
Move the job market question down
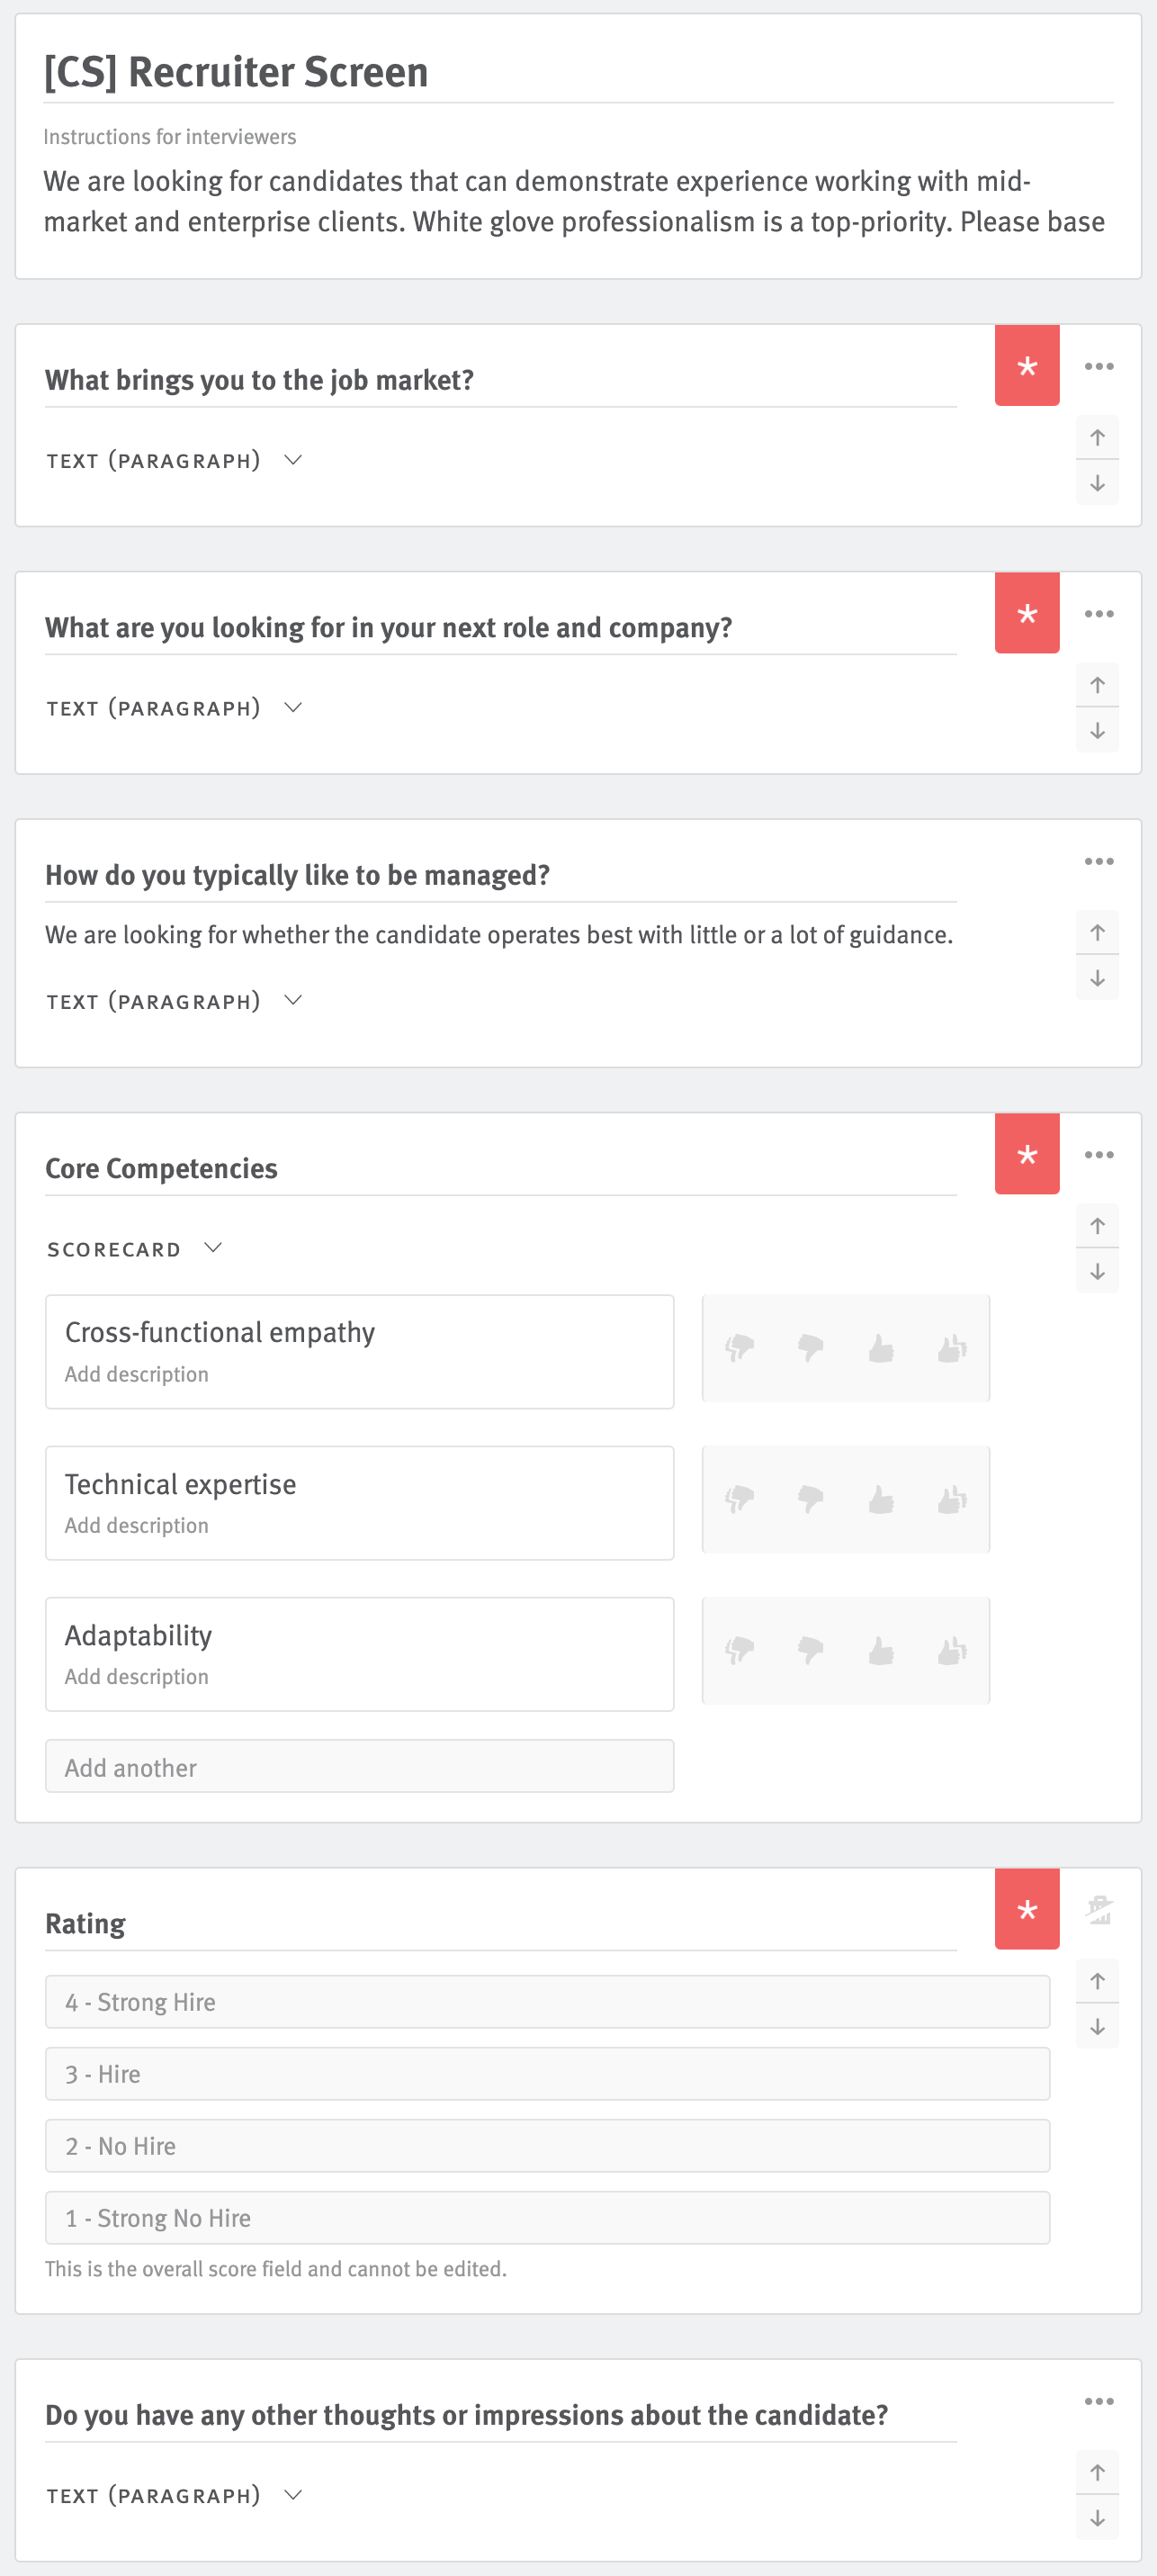(1097, 483)
